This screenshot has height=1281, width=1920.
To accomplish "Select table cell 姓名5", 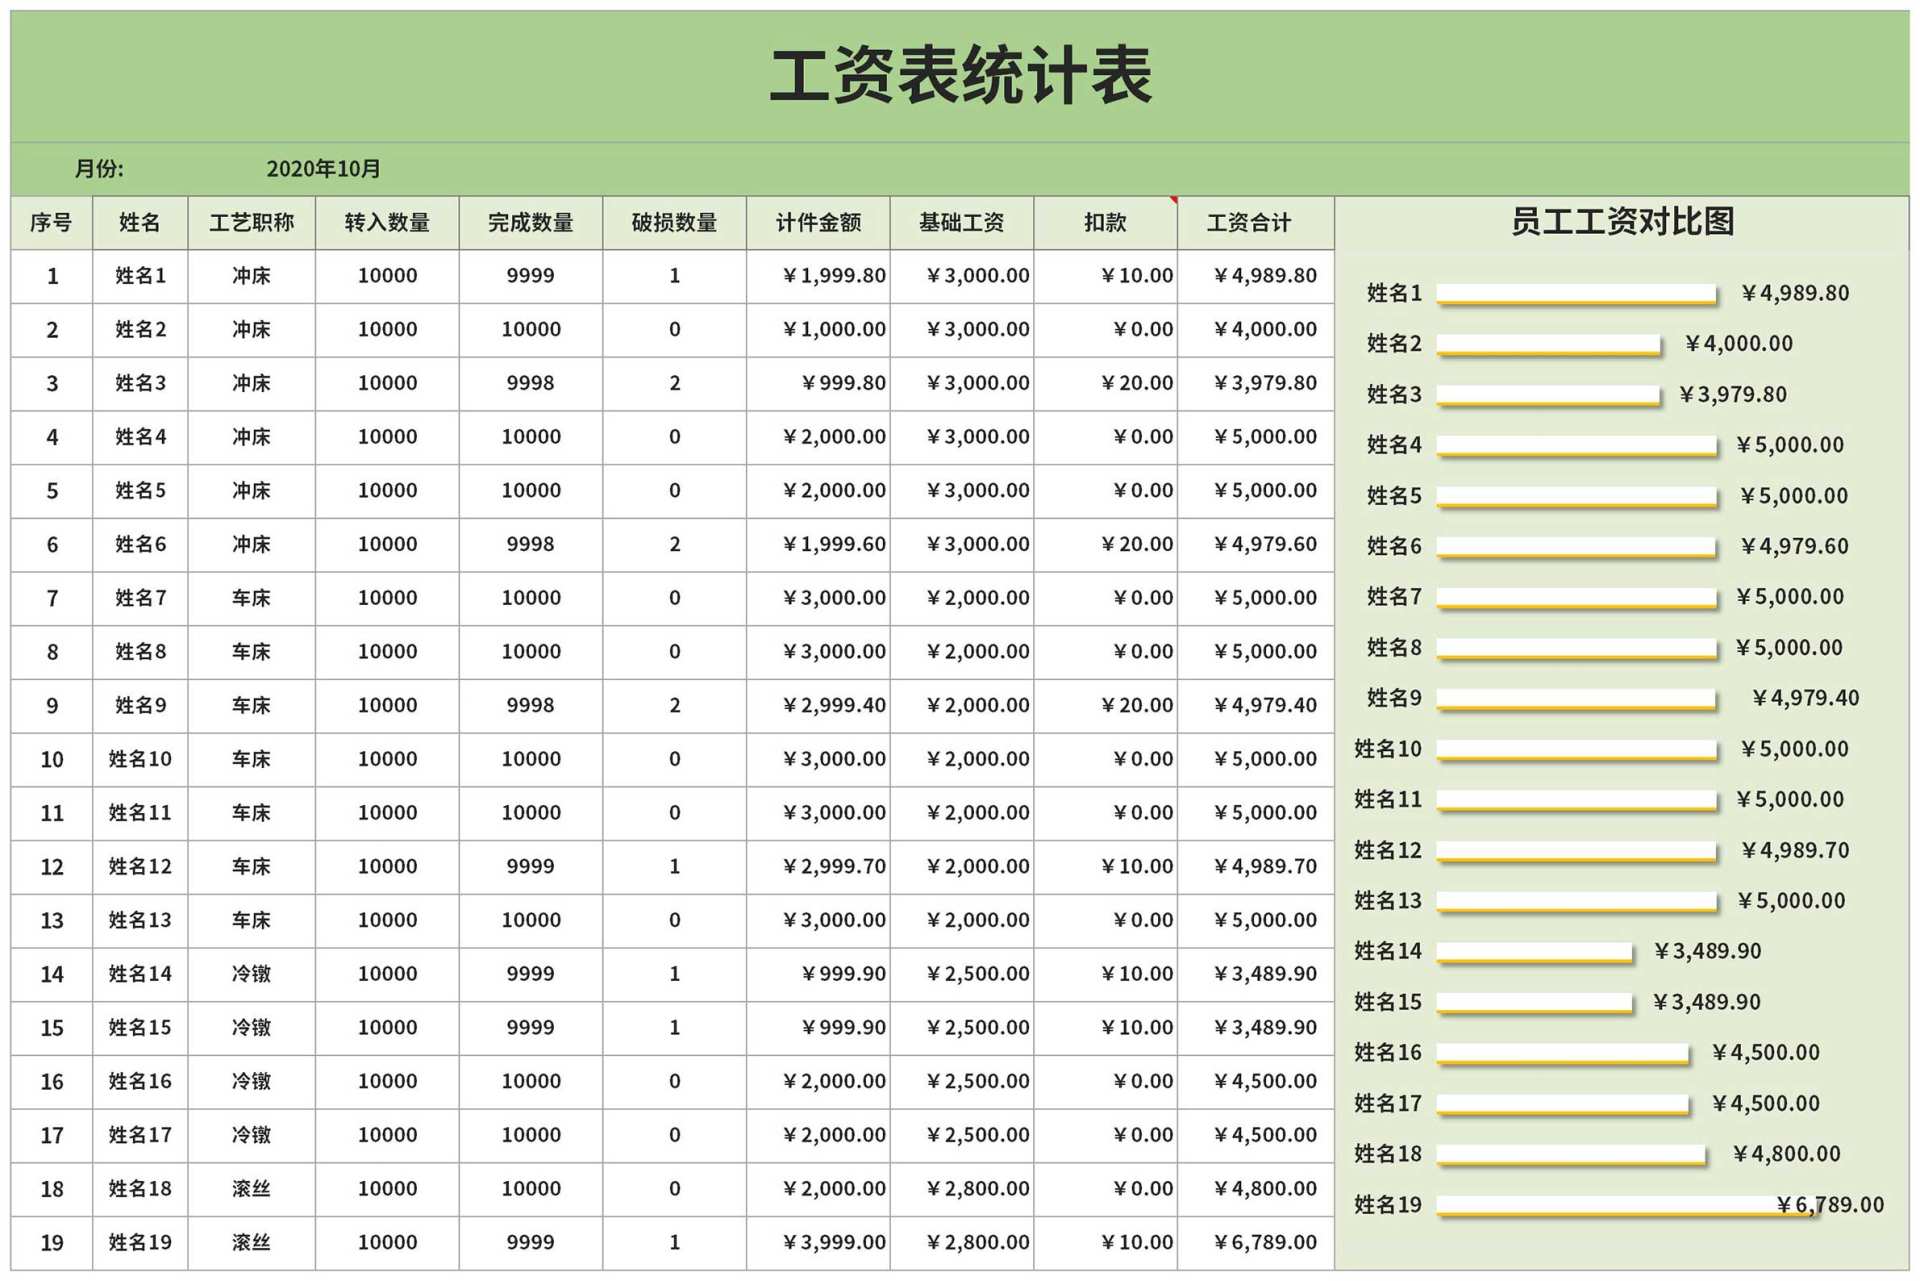I will [140, 491].
